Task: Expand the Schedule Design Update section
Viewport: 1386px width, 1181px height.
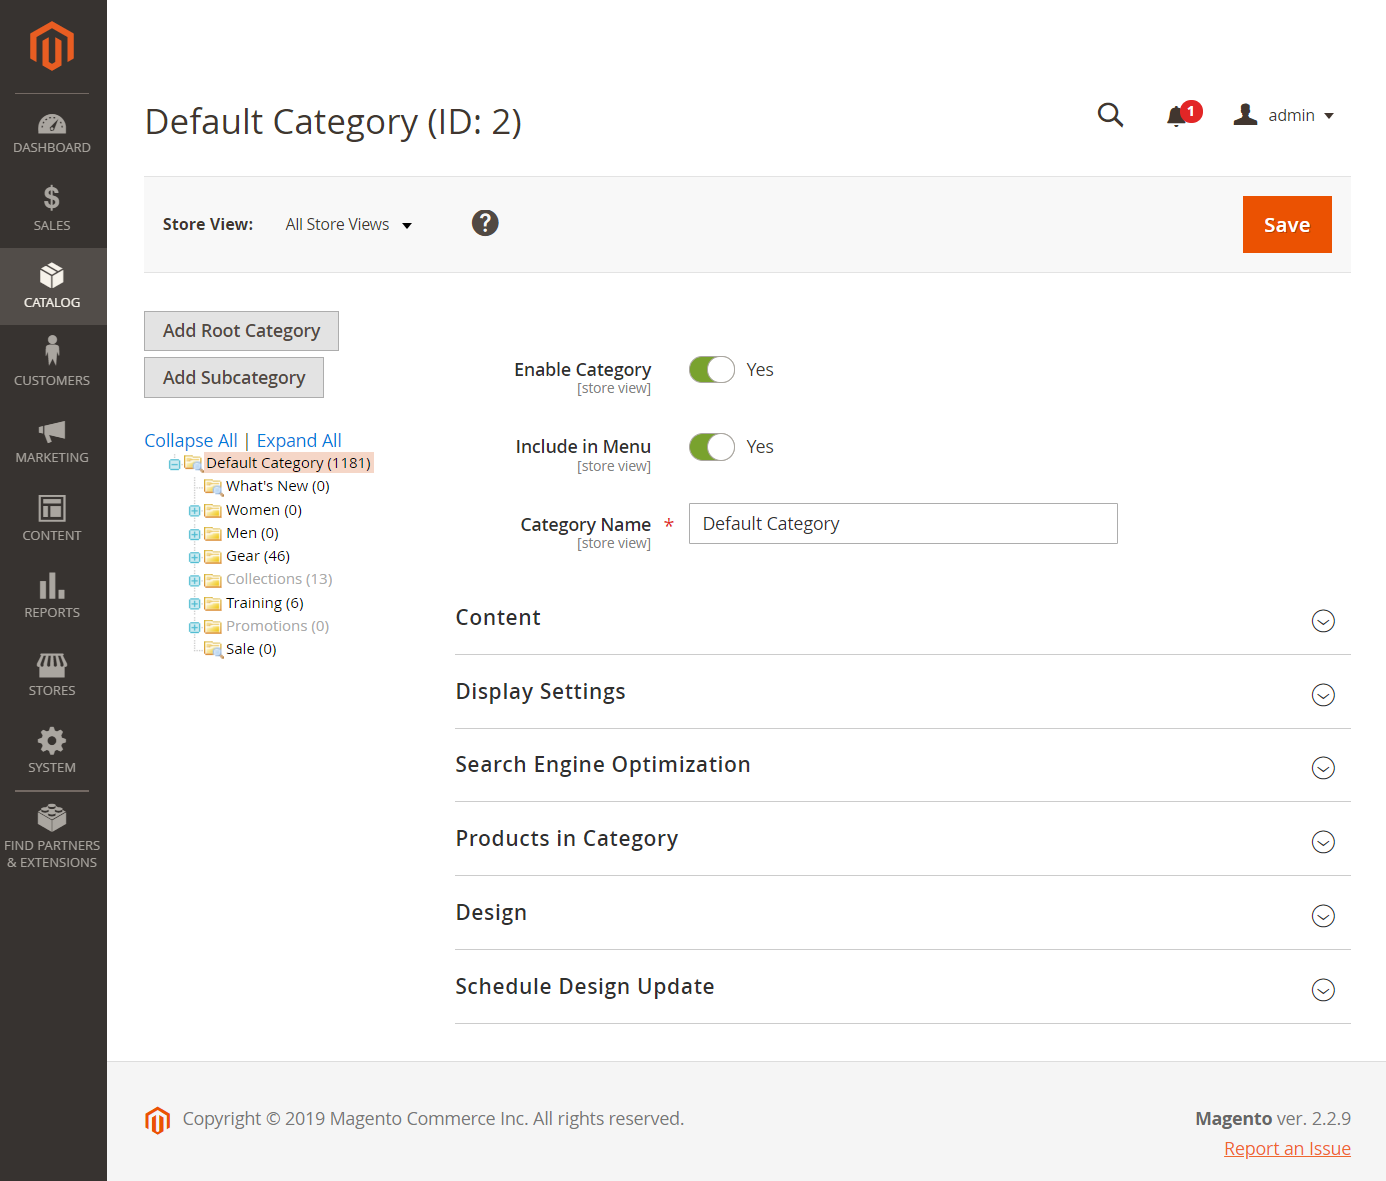Action: tap(903, 988)
